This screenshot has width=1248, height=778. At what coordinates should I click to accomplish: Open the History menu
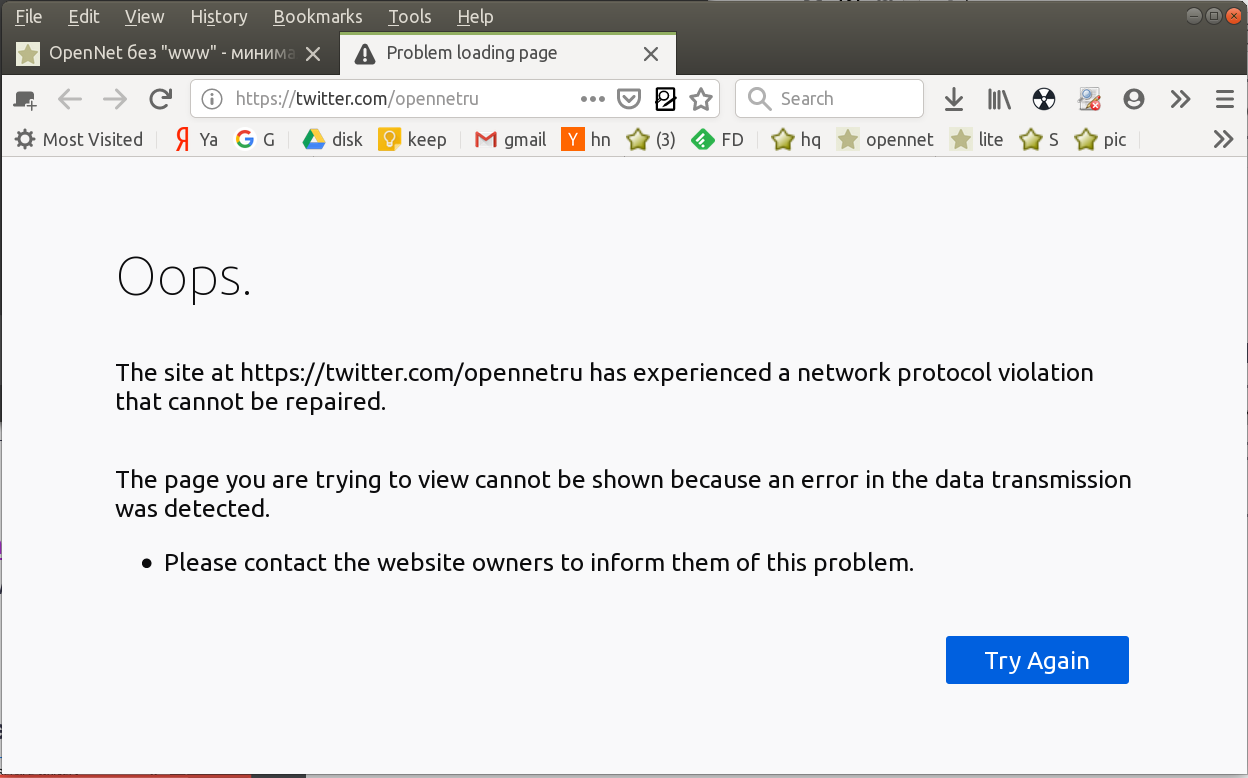click(218, 17)
